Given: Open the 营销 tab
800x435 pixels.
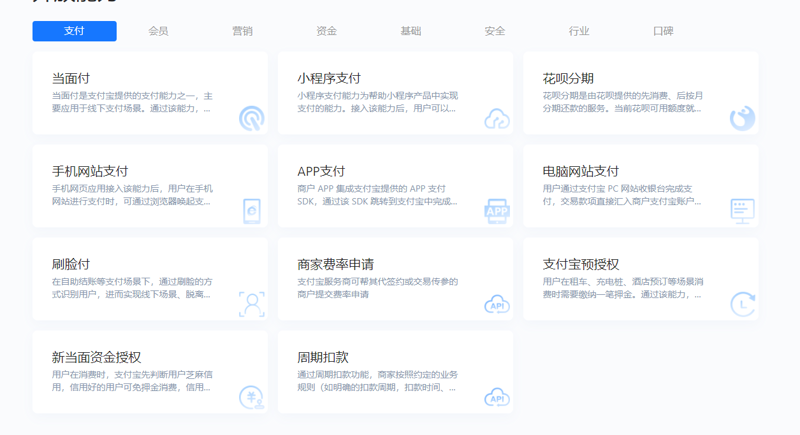Looking at the screenshot, I should pos(242,31).
